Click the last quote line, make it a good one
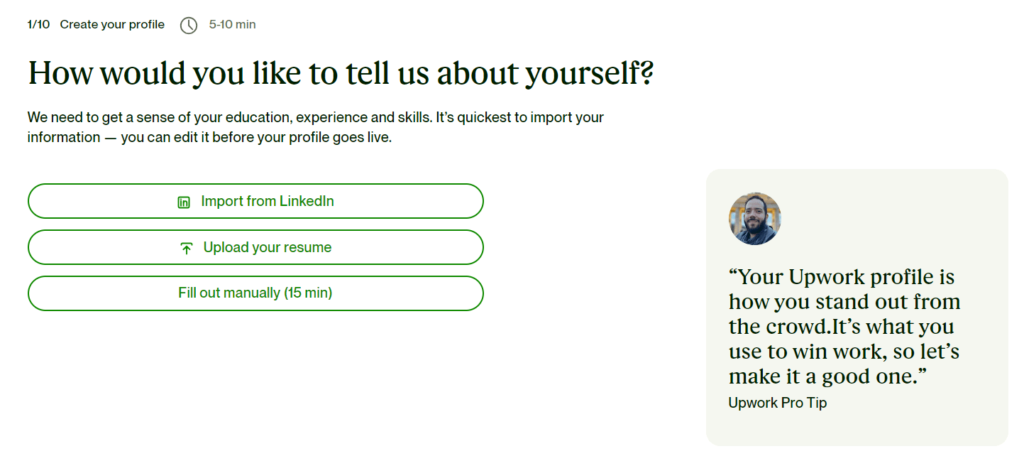Image resolution: width=1024 pixels, height=461 pixels. pyautogui.click(x=828, y=376)
